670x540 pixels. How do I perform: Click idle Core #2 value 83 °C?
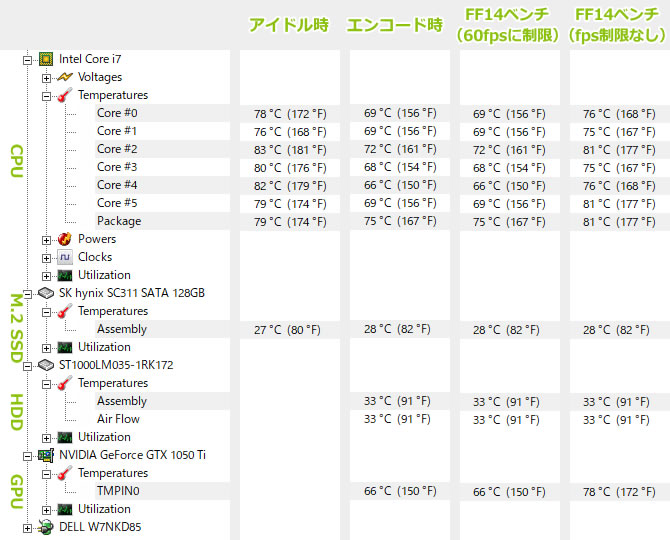(x=290, y=150)
